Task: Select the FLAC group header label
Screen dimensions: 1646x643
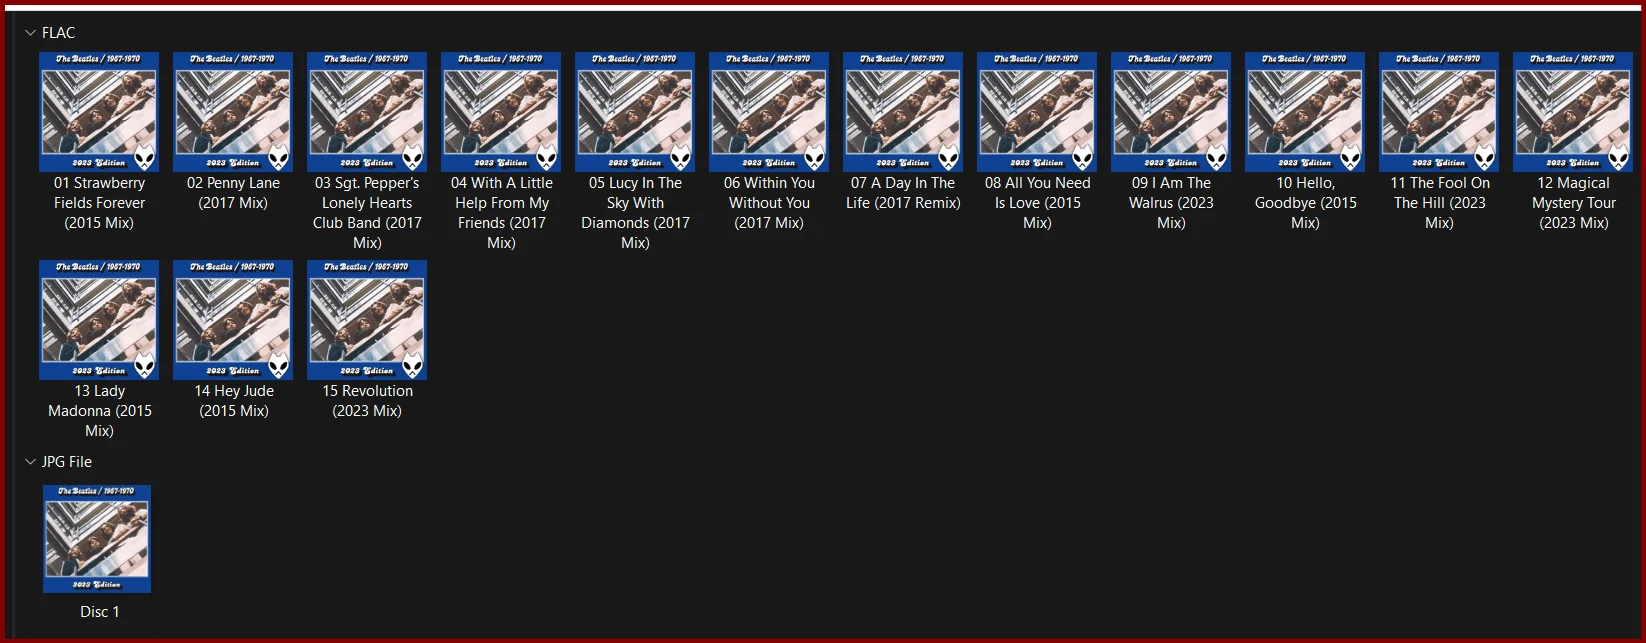Action: coord(58,33)
